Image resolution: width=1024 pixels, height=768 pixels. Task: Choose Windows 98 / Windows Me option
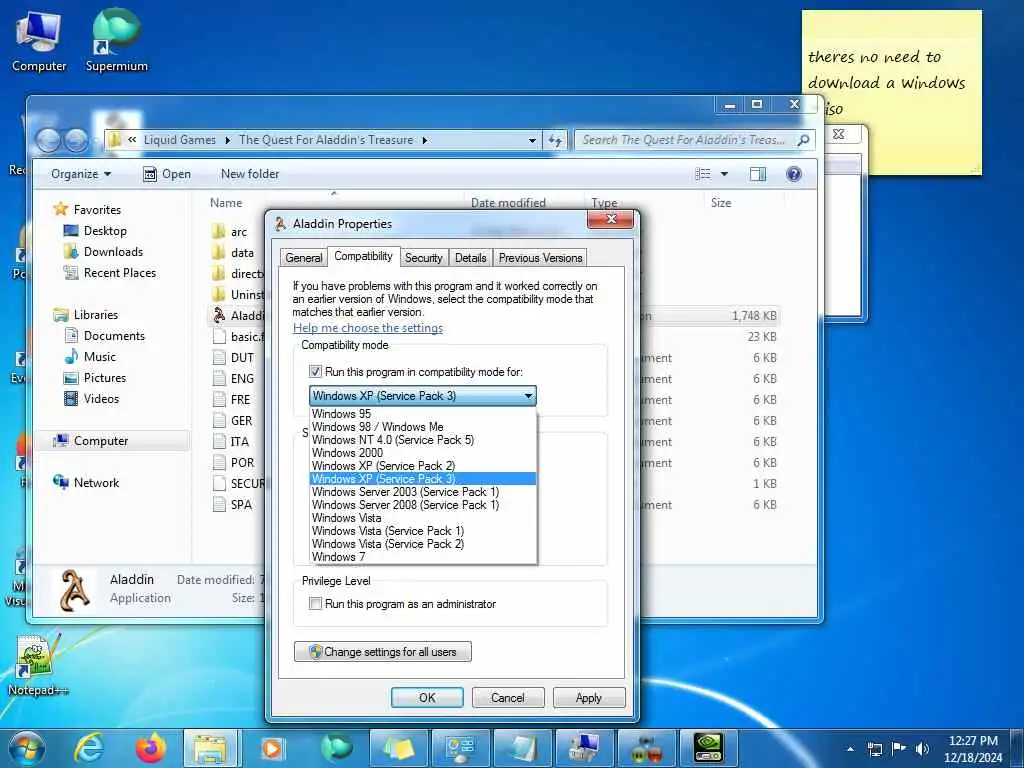pos(423,426)
